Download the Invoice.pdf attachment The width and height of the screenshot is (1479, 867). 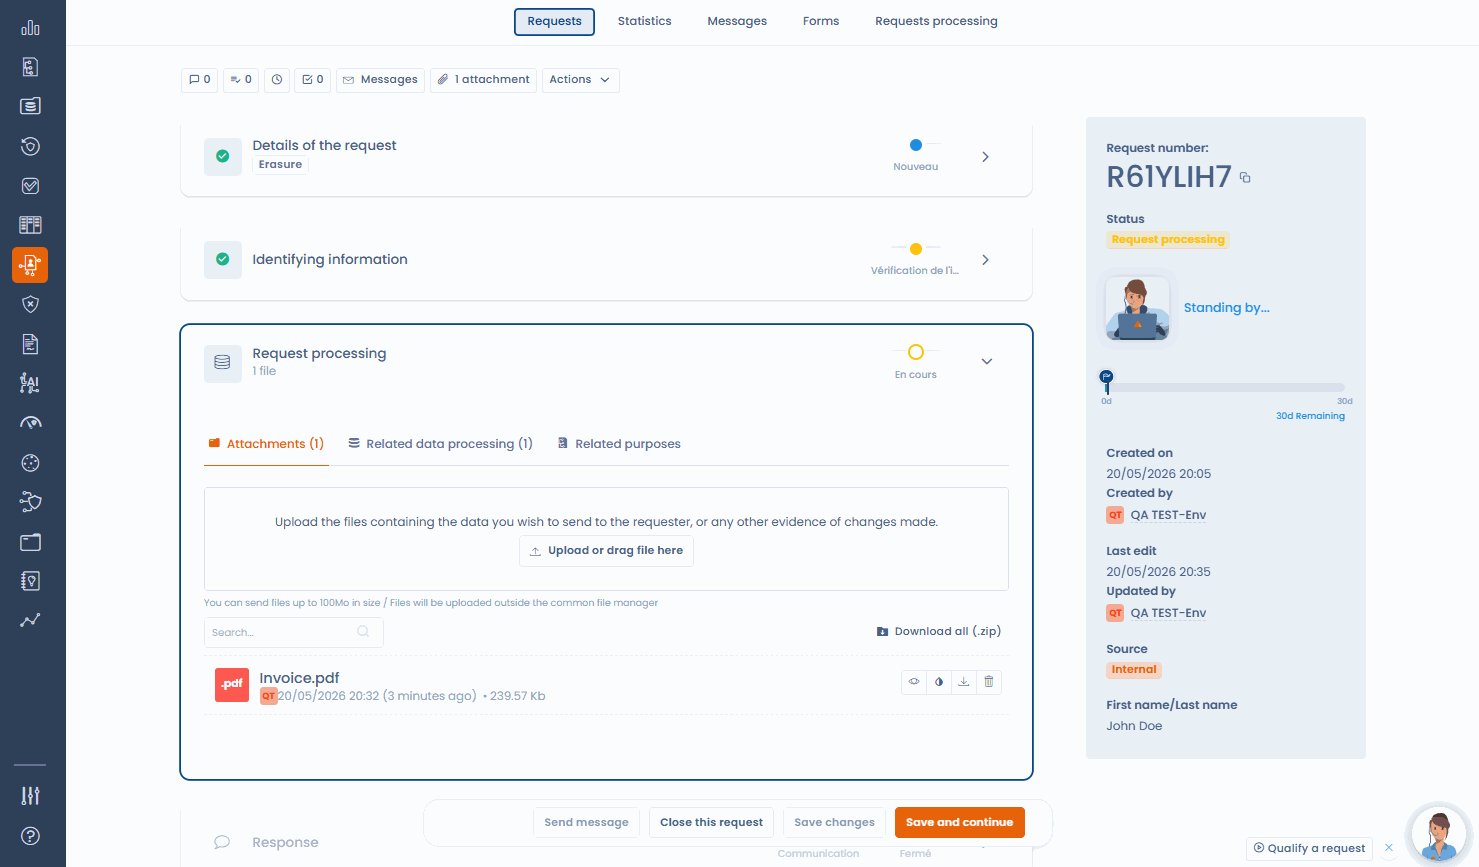point(964,682)
